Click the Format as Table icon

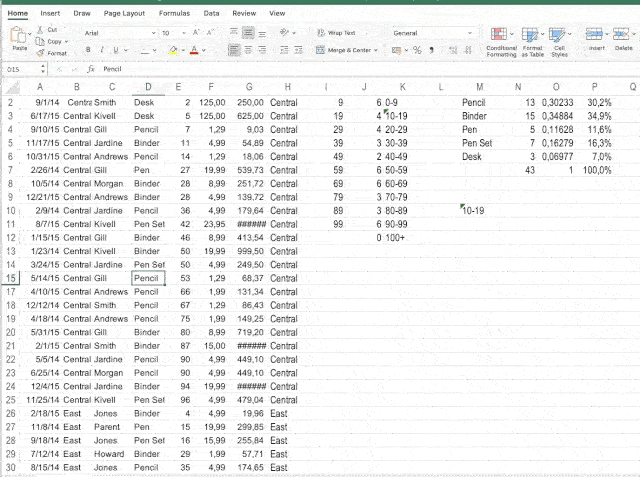(530, 34)
